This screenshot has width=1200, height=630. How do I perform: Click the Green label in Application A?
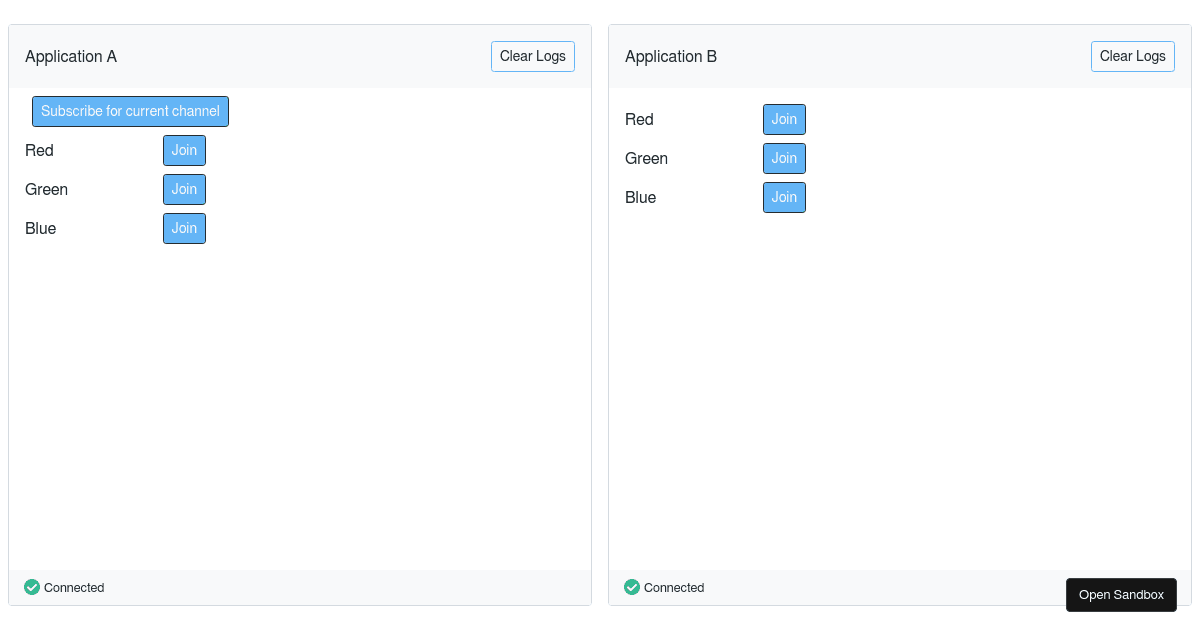click(46, 189)
